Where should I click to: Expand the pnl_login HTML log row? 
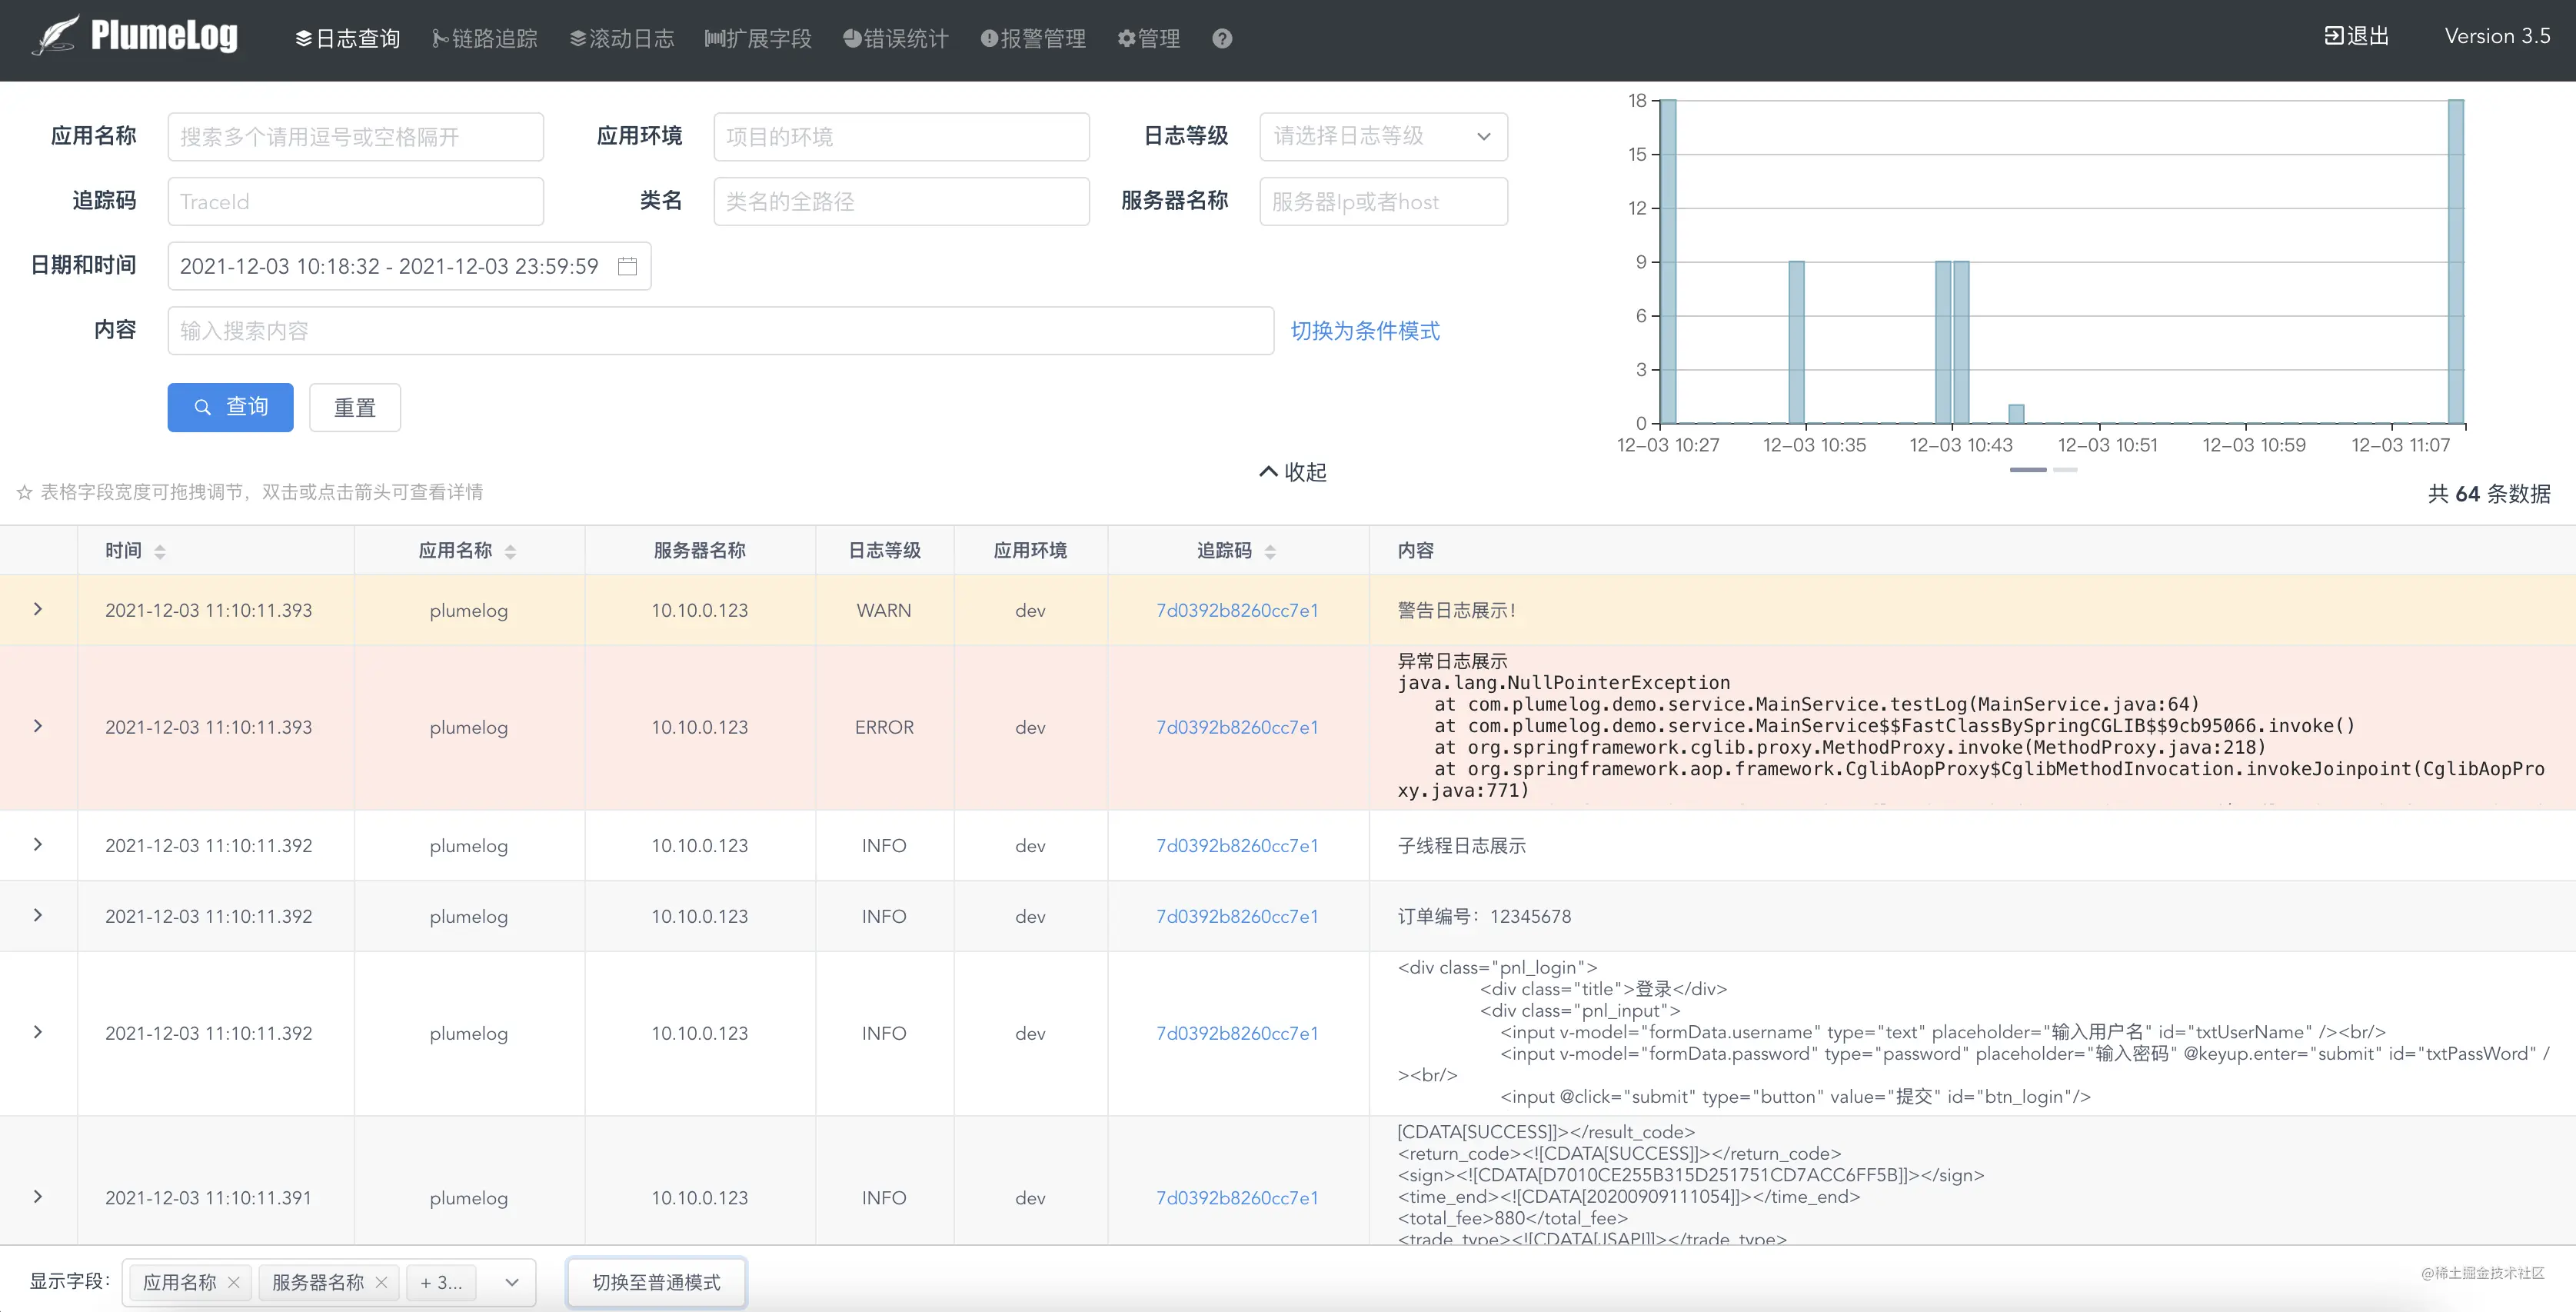(38, 1032)
